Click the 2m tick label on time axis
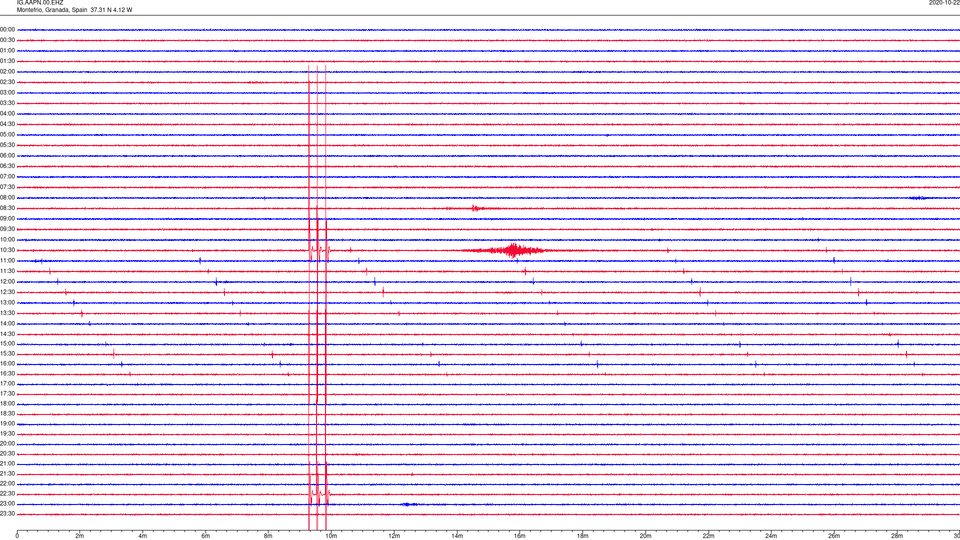Screen dimensions: 960x540 click(80, 536)
